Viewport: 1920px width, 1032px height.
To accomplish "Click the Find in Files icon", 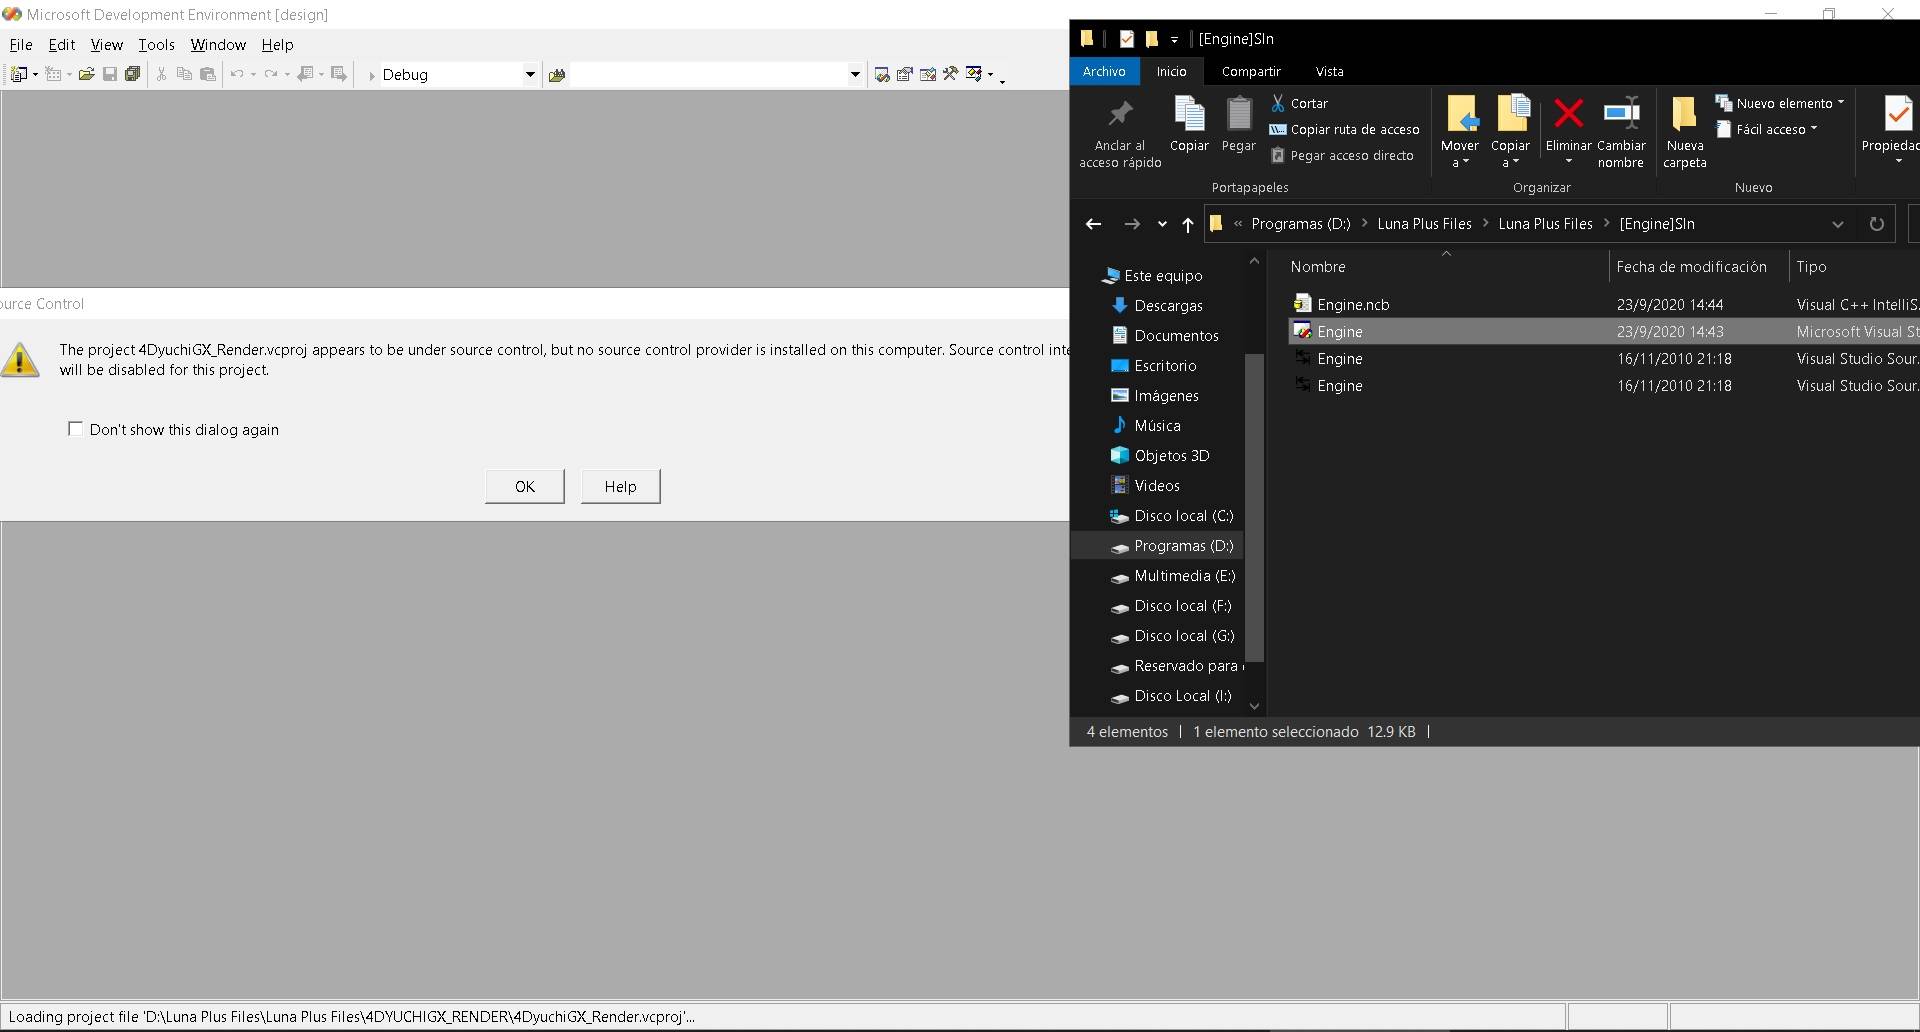I will (557, 74).
